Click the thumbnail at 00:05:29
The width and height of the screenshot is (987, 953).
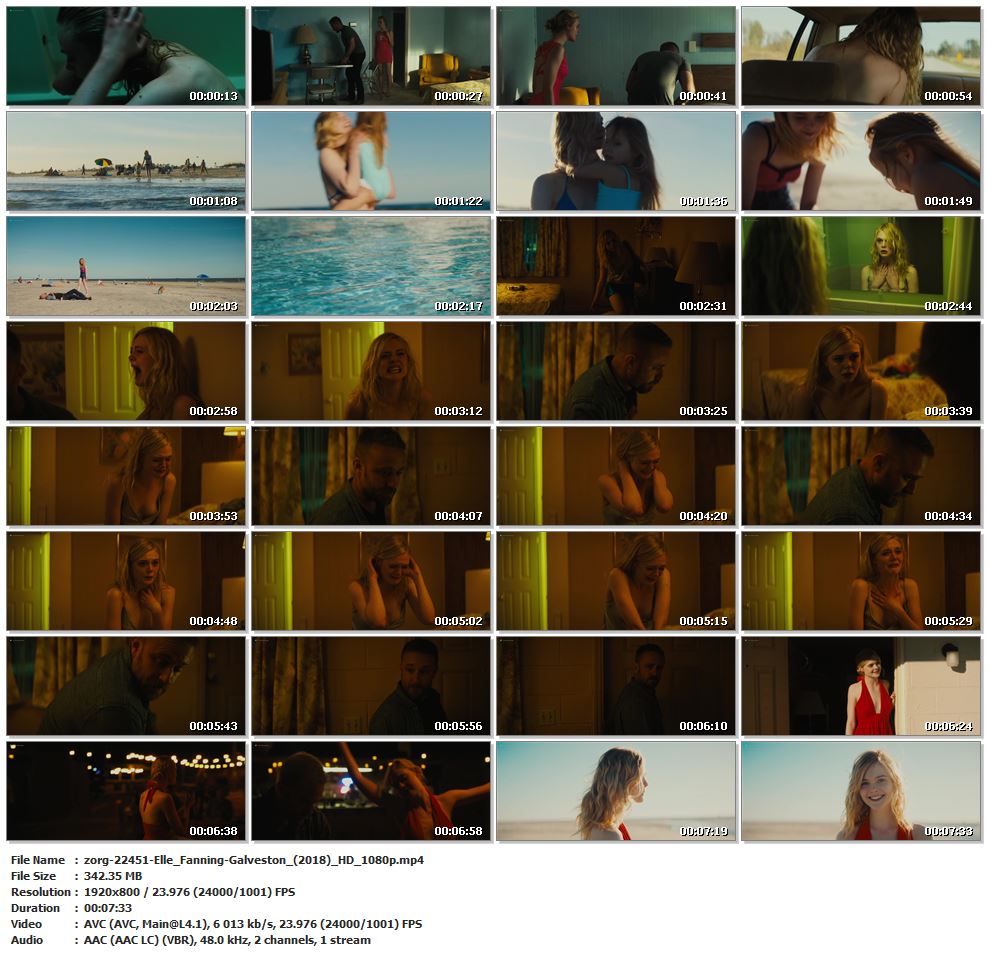(860, 581)
